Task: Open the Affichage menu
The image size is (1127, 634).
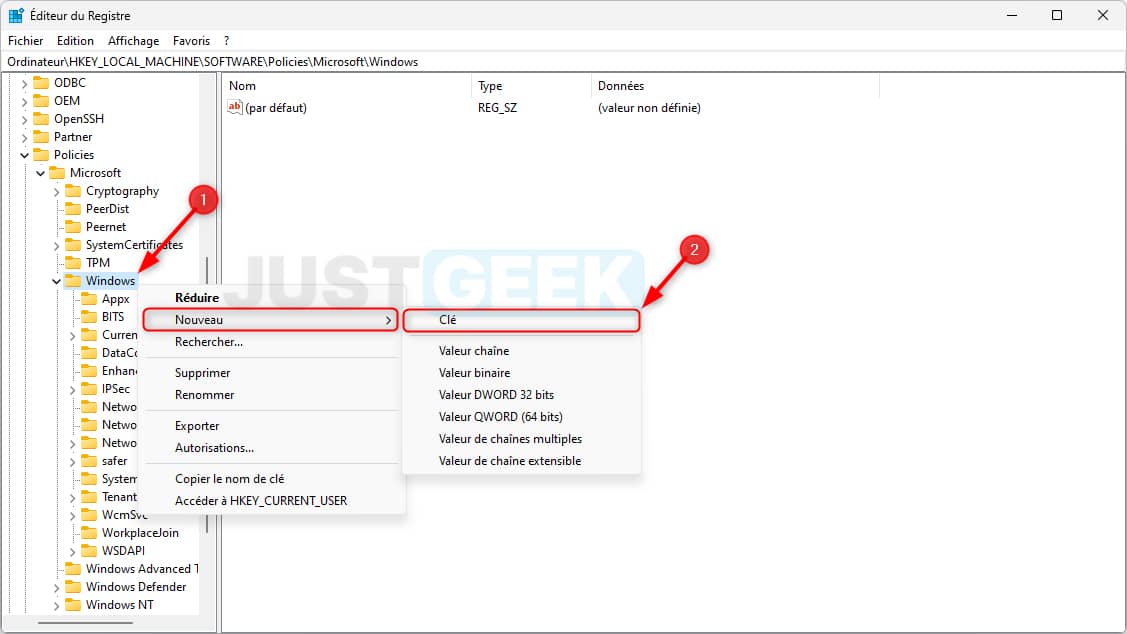Action: tap(133, 41)
